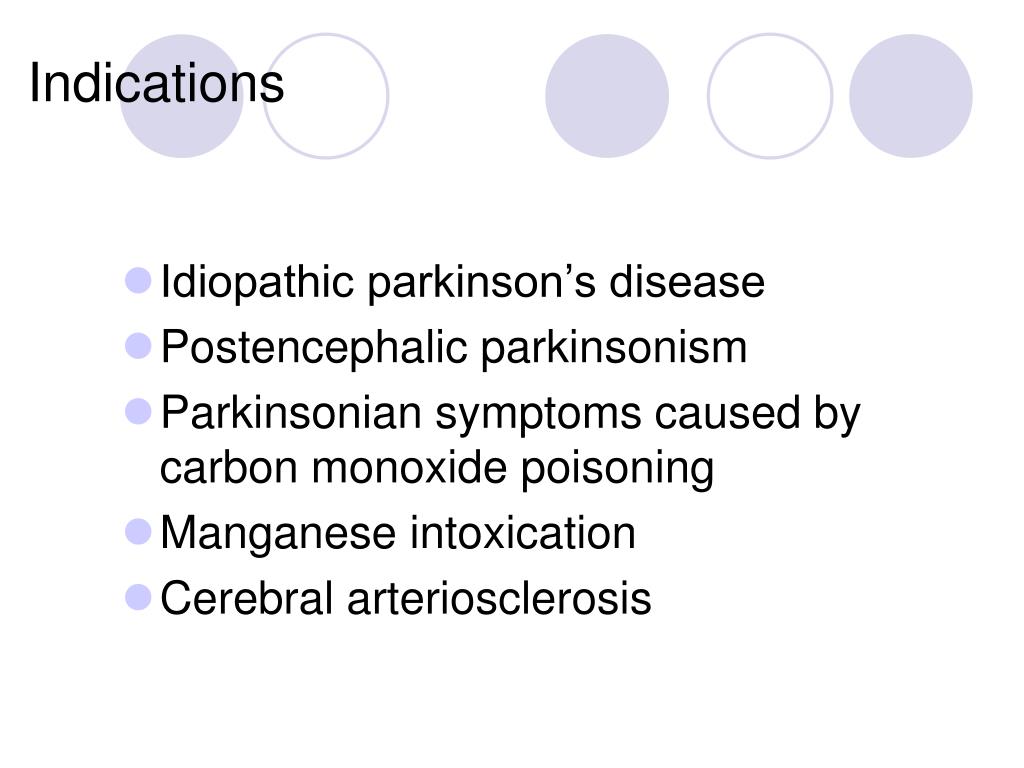Click the outlined circle right of the title

click(x=326, y=96)
